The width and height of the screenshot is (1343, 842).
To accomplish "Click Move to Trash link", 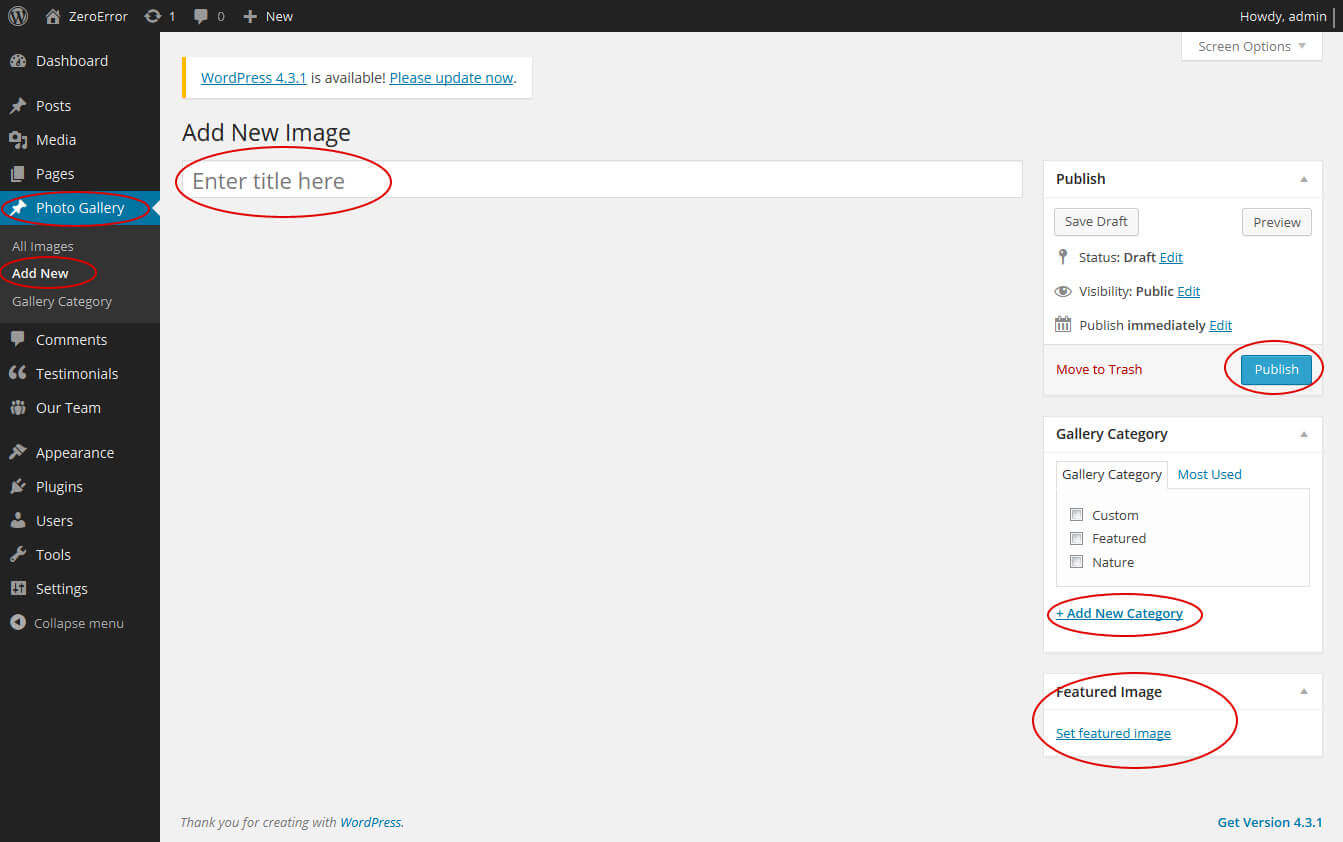I will click(x=1099, y=370).
